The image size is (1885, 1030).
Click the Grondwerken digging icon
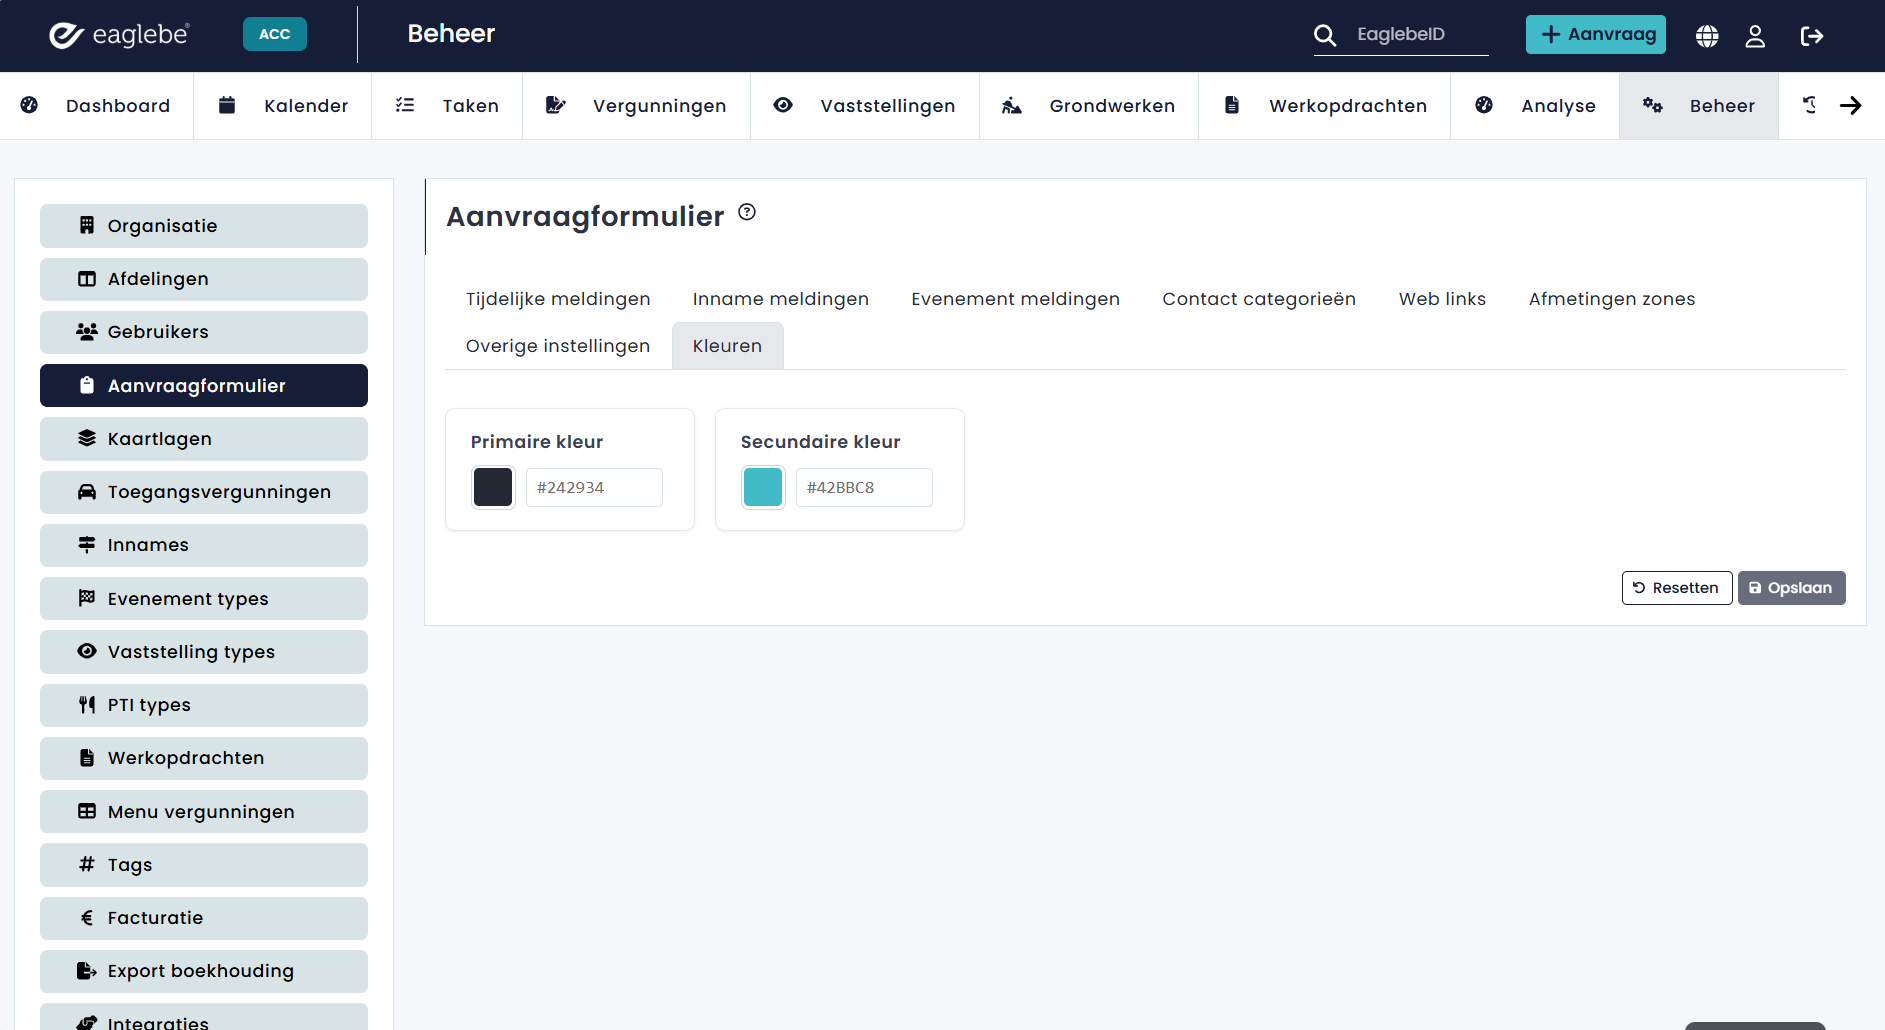click(x=1012, y=105)
